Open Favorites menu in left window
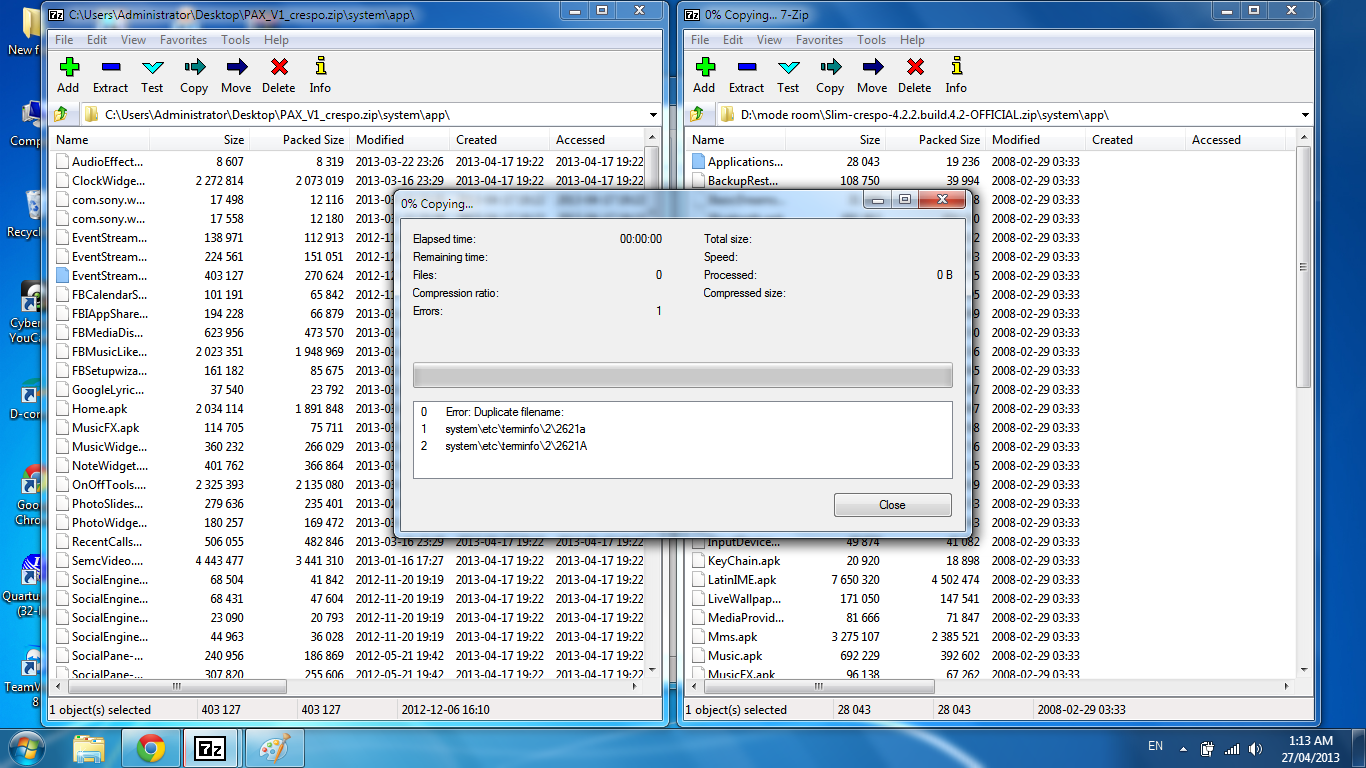The height and width of the screenshot is (768, 1366). point(183,40)
